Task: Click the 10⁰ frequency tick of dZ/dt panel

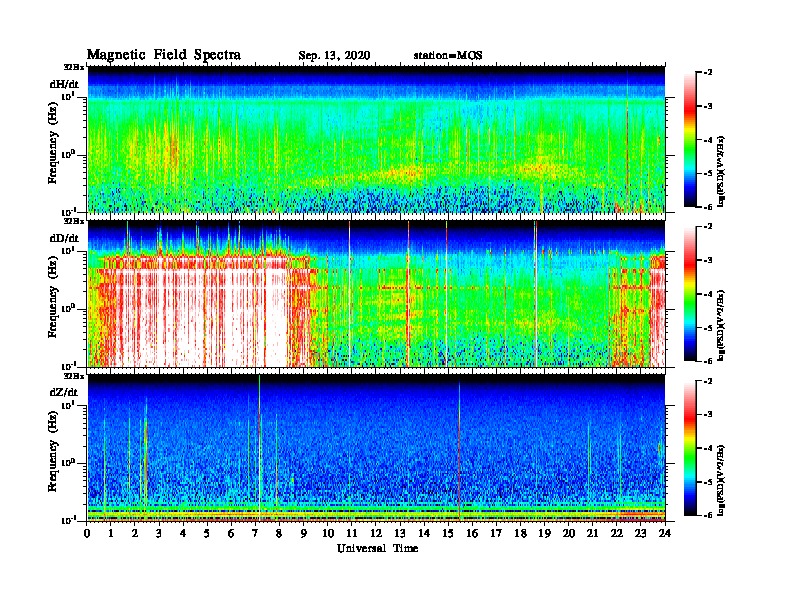Action: [68, 463]
